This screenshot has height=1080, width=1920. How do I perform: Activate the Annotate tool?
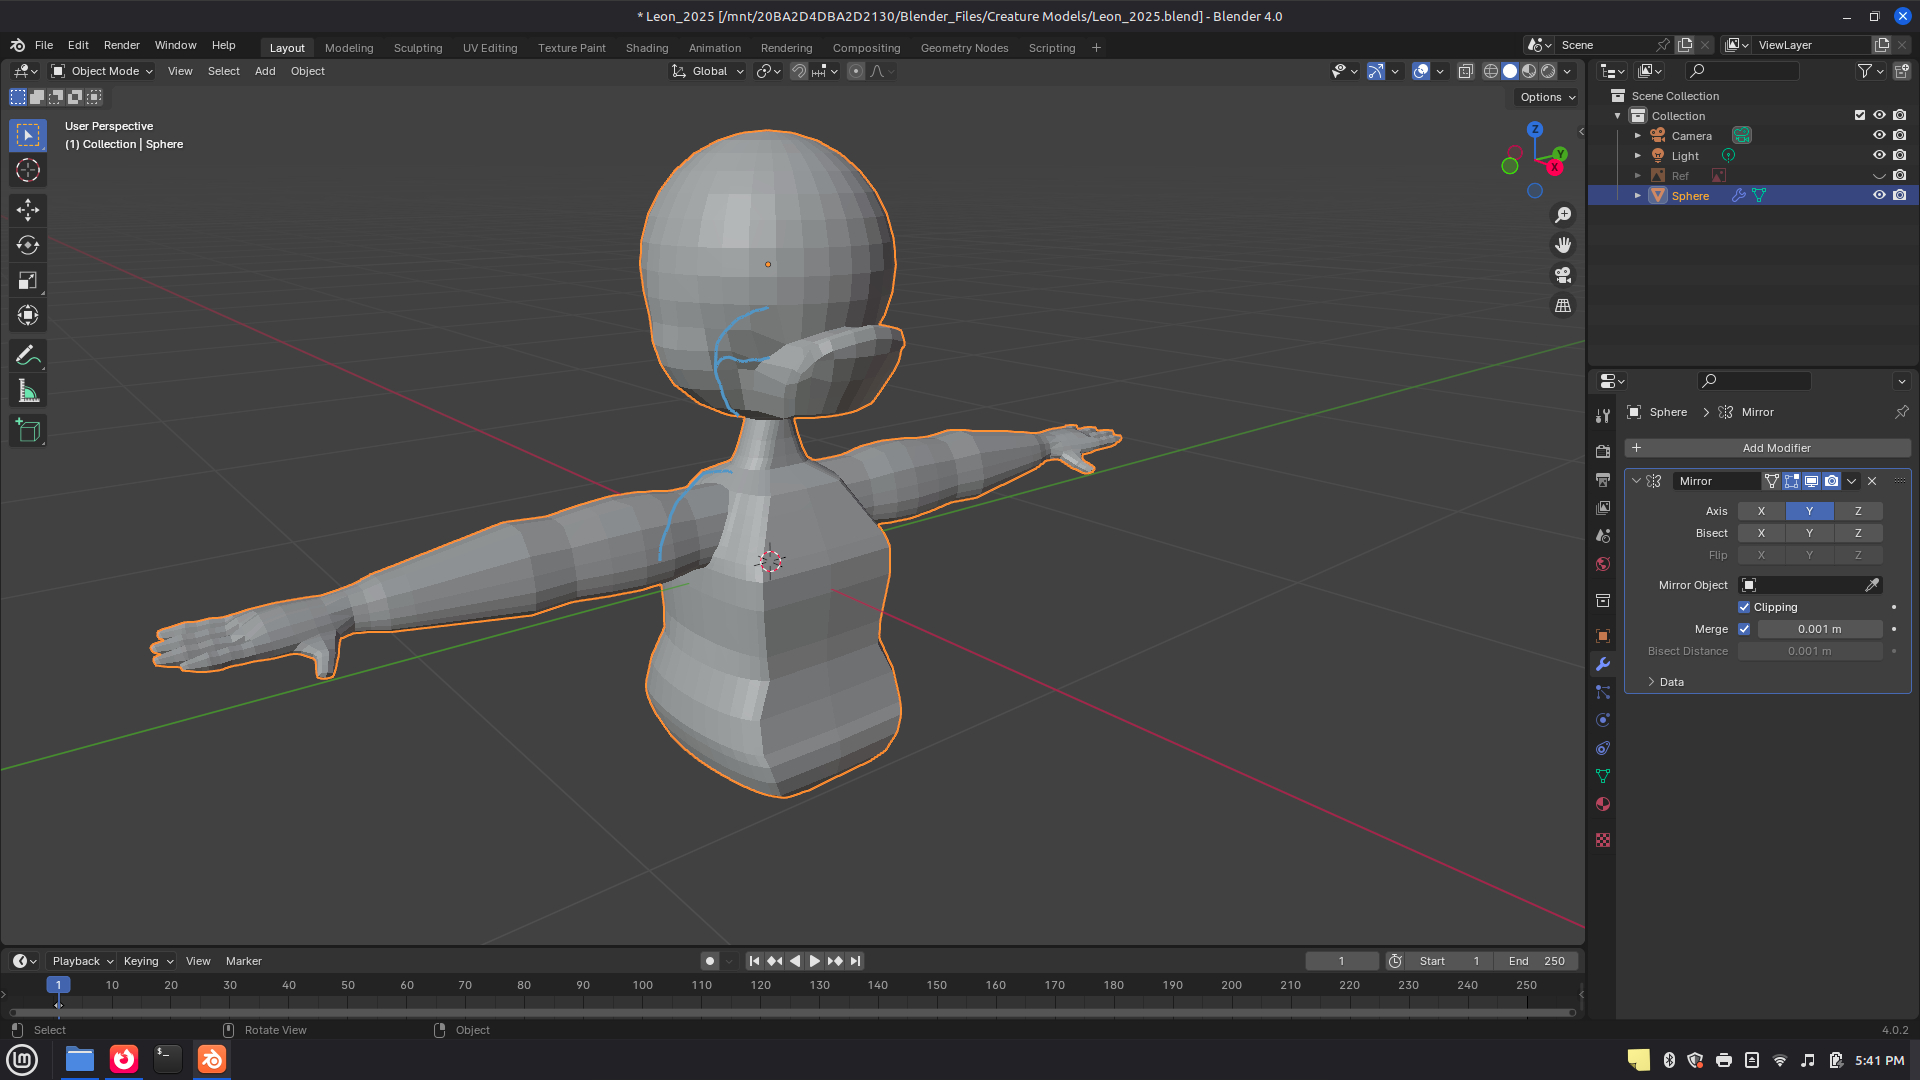(x=28, y=356)
